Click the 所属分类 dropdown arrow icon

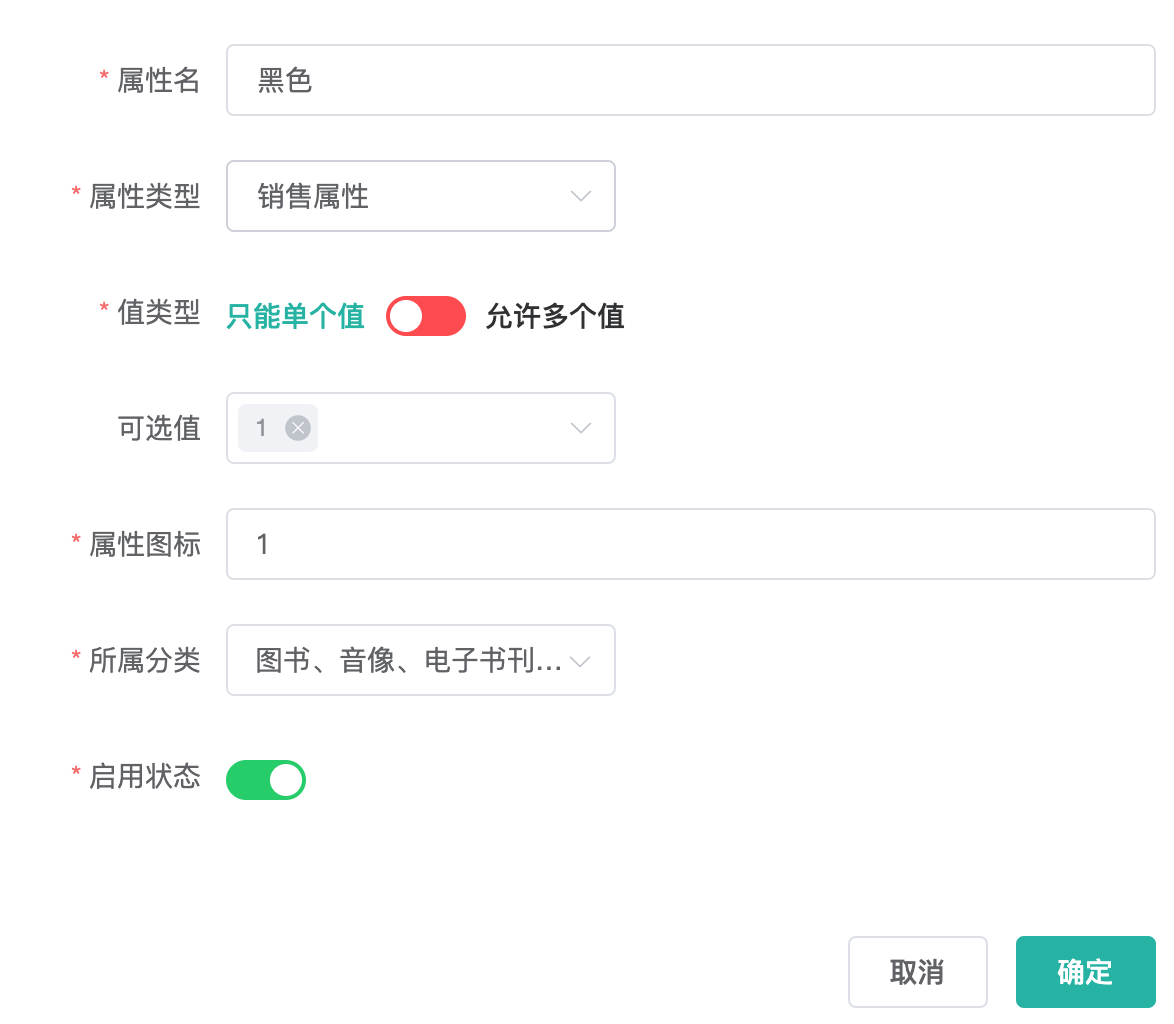tap(581, 660)
